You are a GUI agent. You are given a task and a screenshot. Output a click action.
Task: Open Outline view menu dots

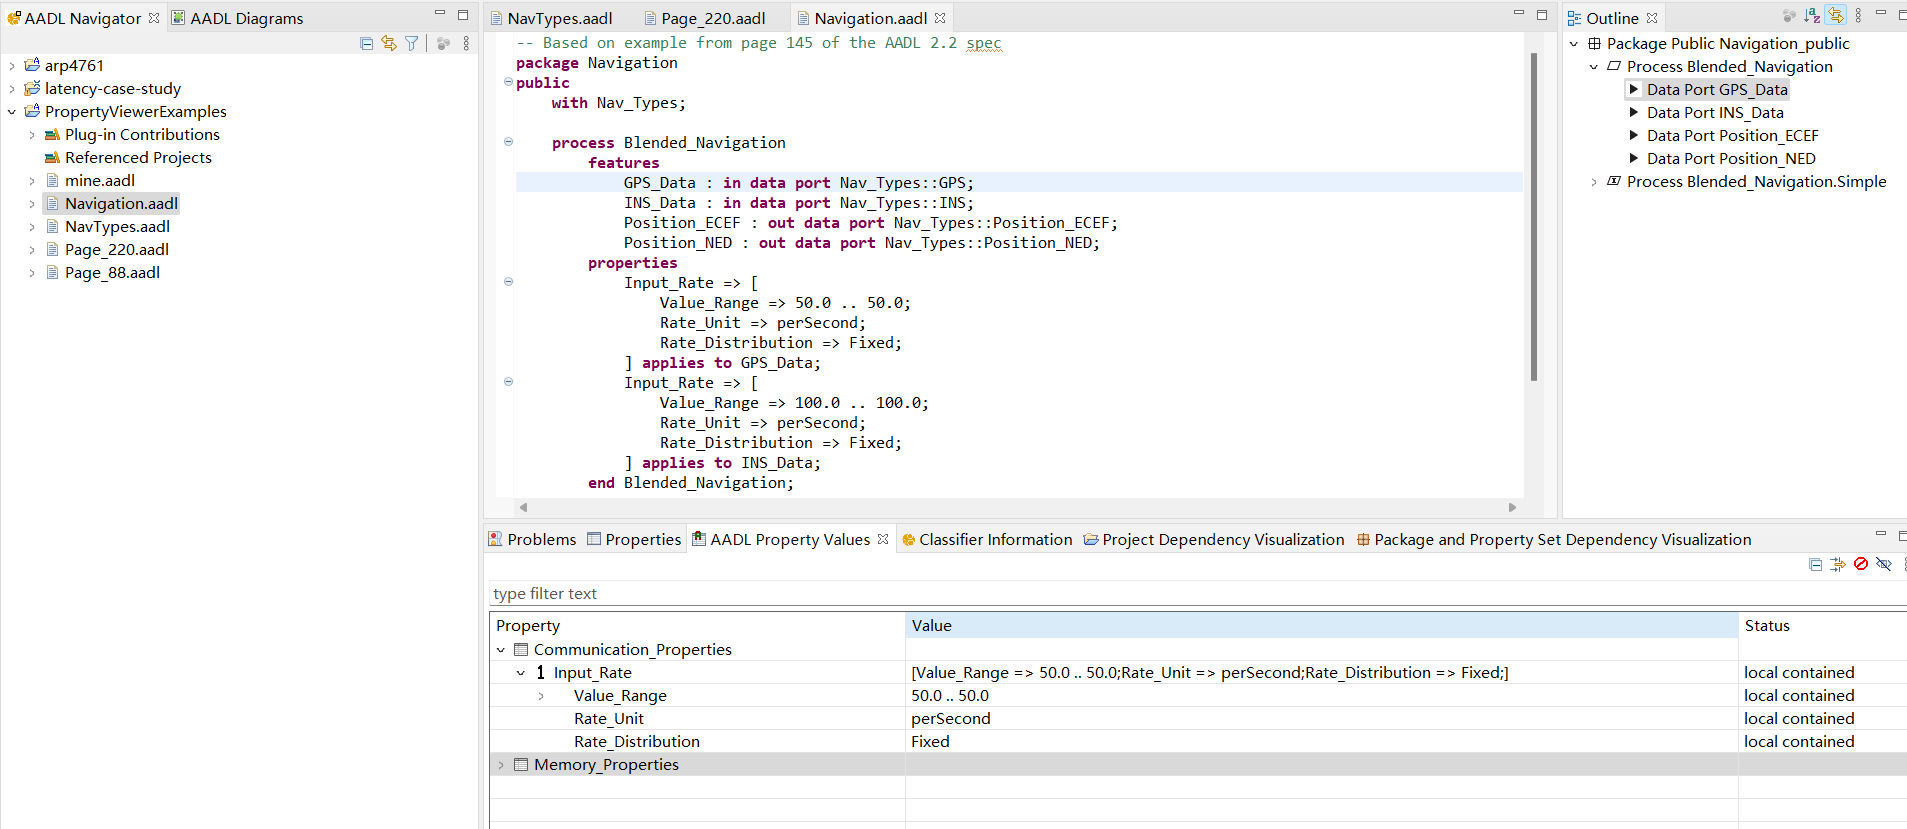pos(1858,16)
